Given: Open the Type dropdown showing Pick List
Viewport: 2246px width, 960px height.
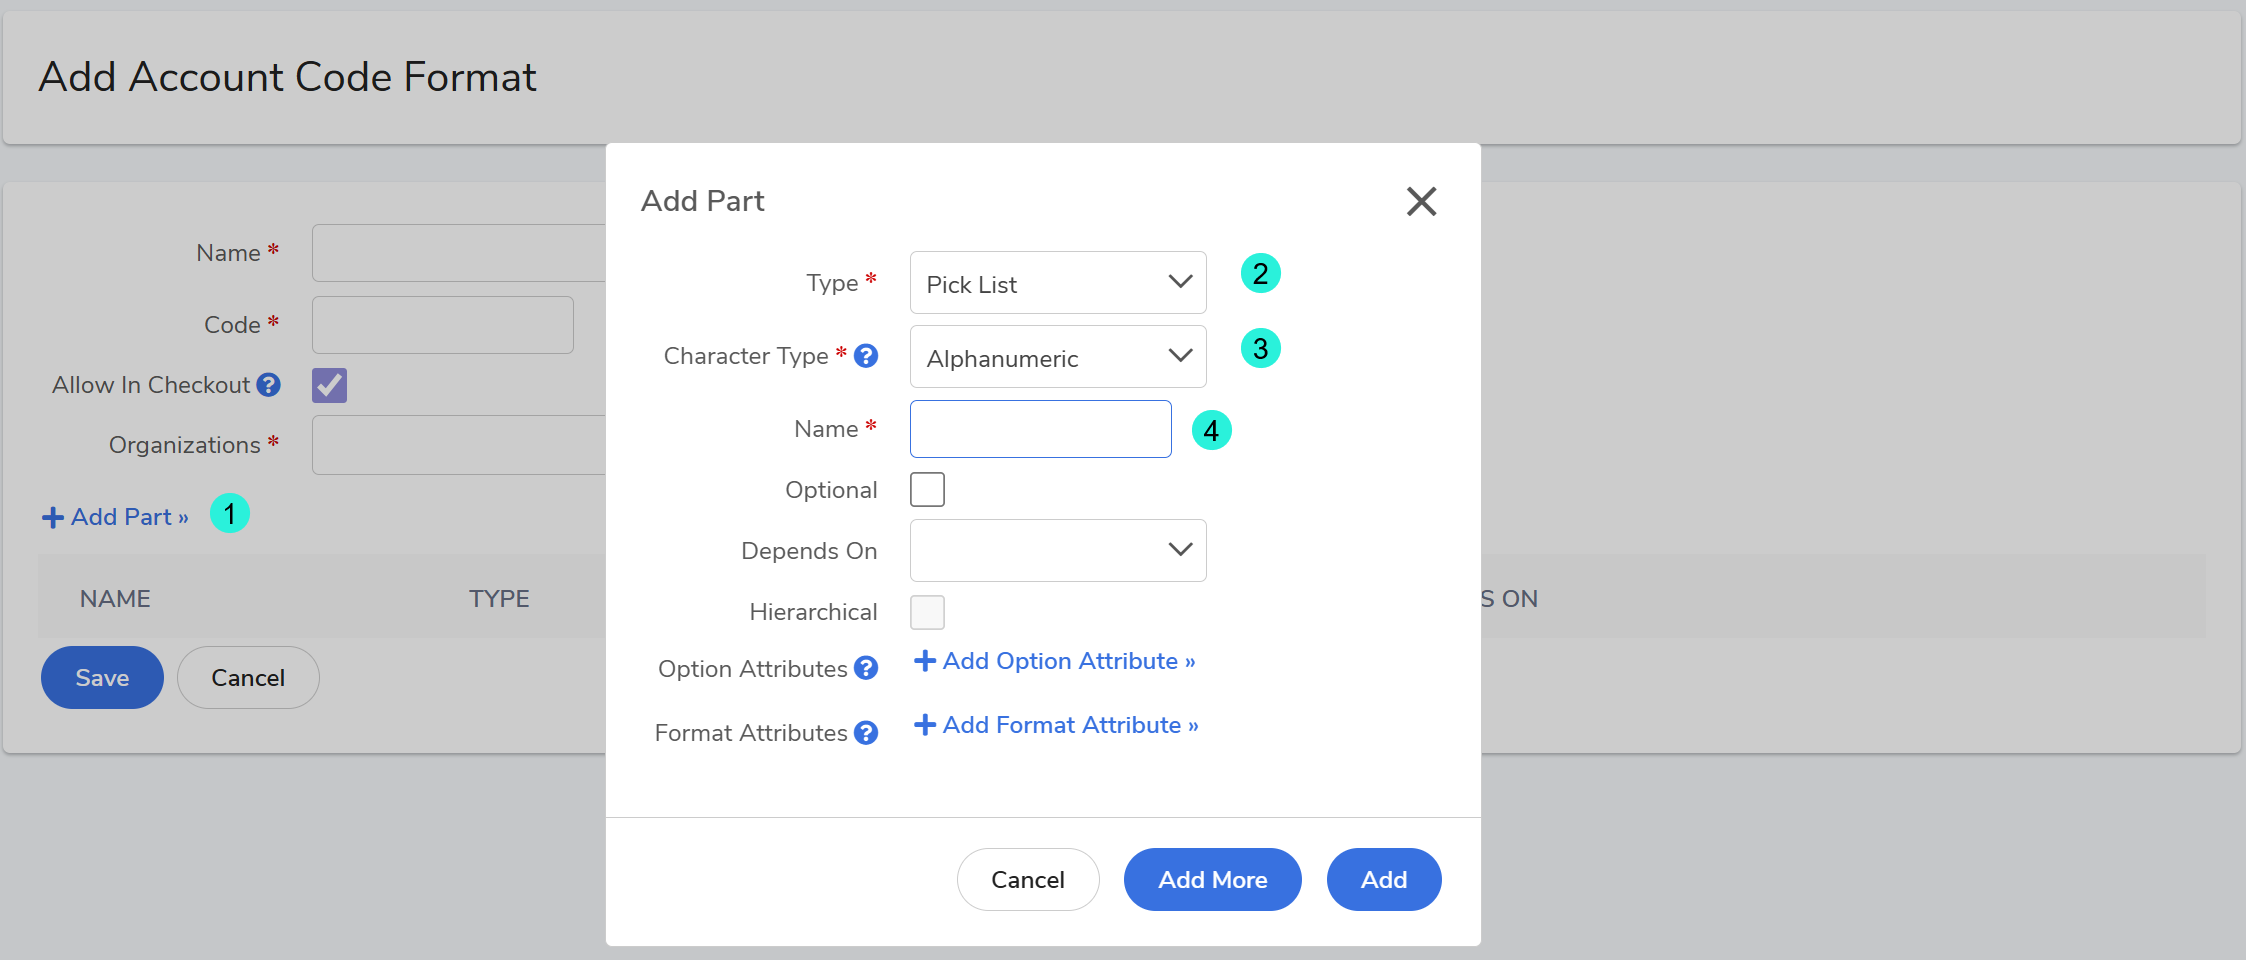Looking at the screenshot, I should (x=1057, y=283).
